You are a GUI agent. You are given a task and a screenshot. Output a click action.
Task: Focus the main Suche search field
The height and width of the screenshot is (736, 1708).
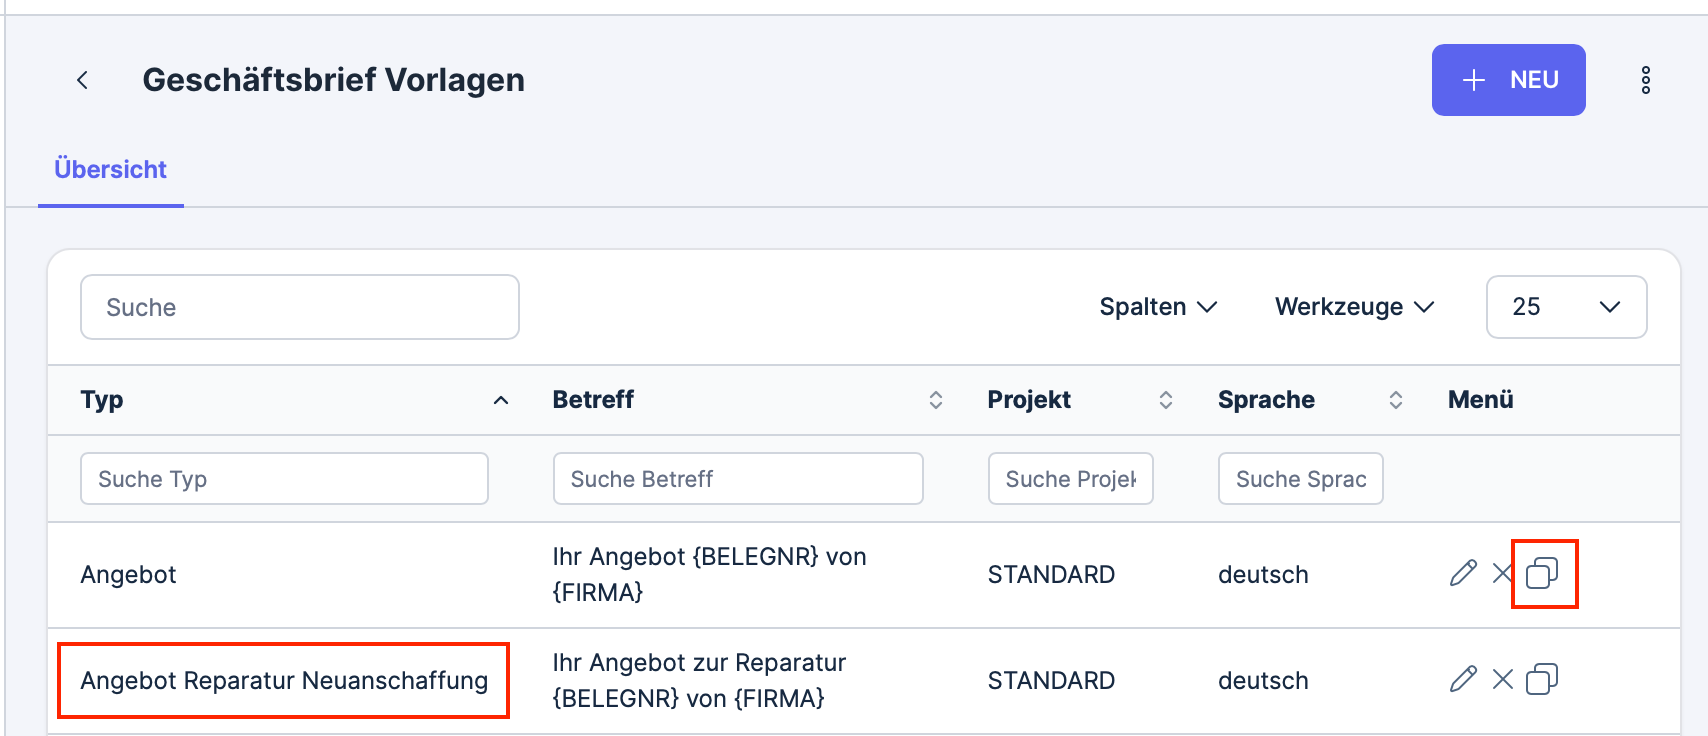tap(300, 307)
